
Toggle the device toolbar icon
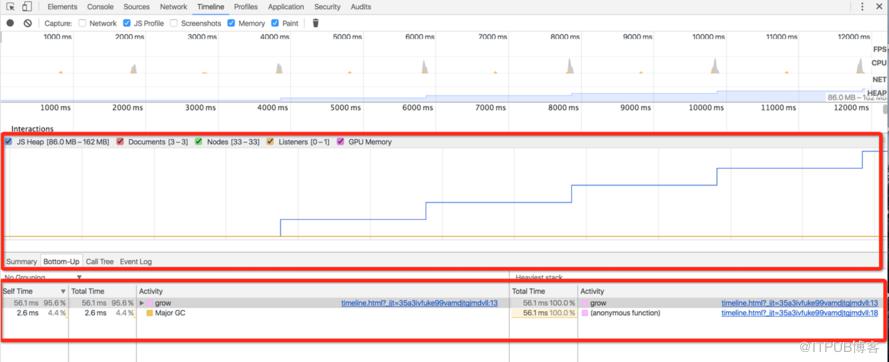point(27,7)
